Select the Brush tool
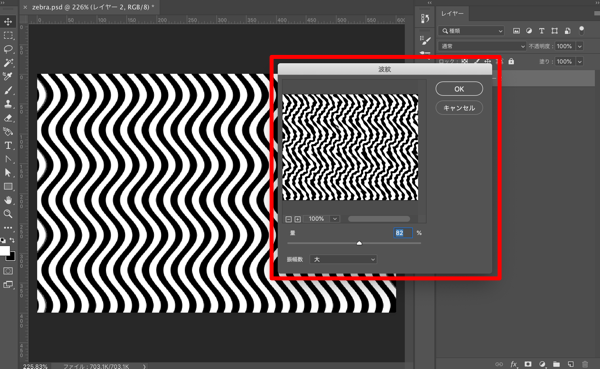600x369 pixels. pos(8,90)
